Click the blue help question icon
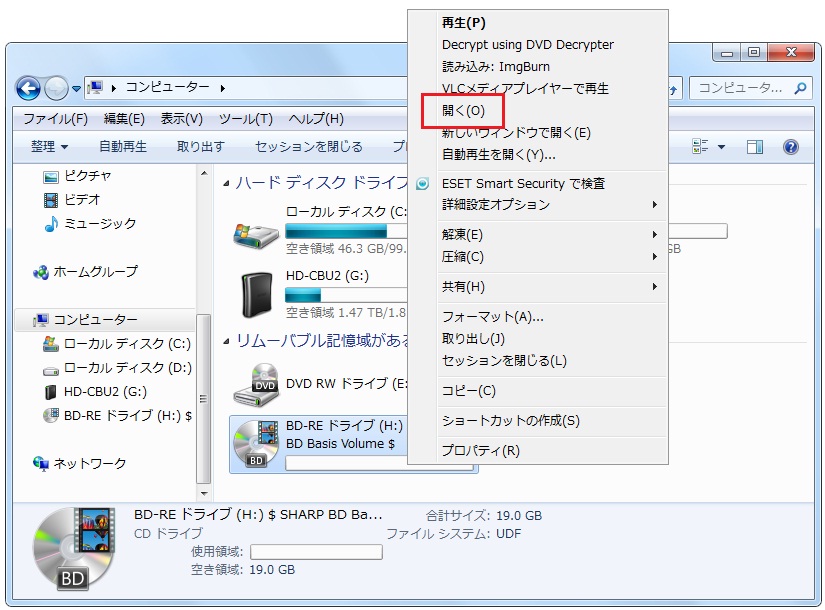 [790, 147]
